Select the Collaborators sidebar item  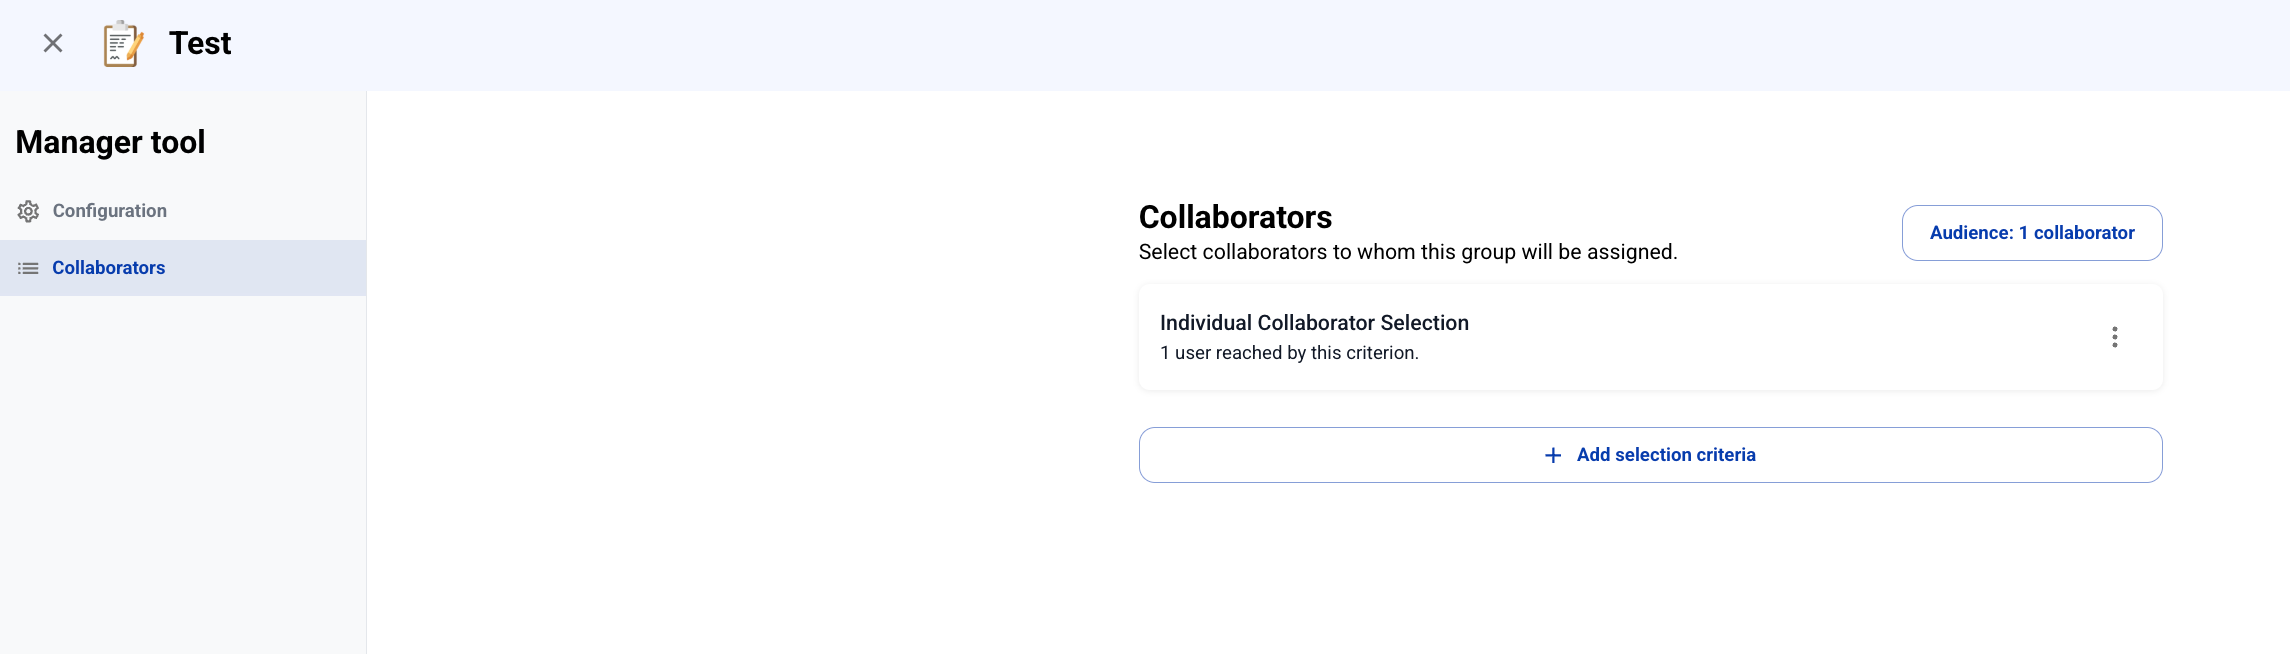[183, 268]
